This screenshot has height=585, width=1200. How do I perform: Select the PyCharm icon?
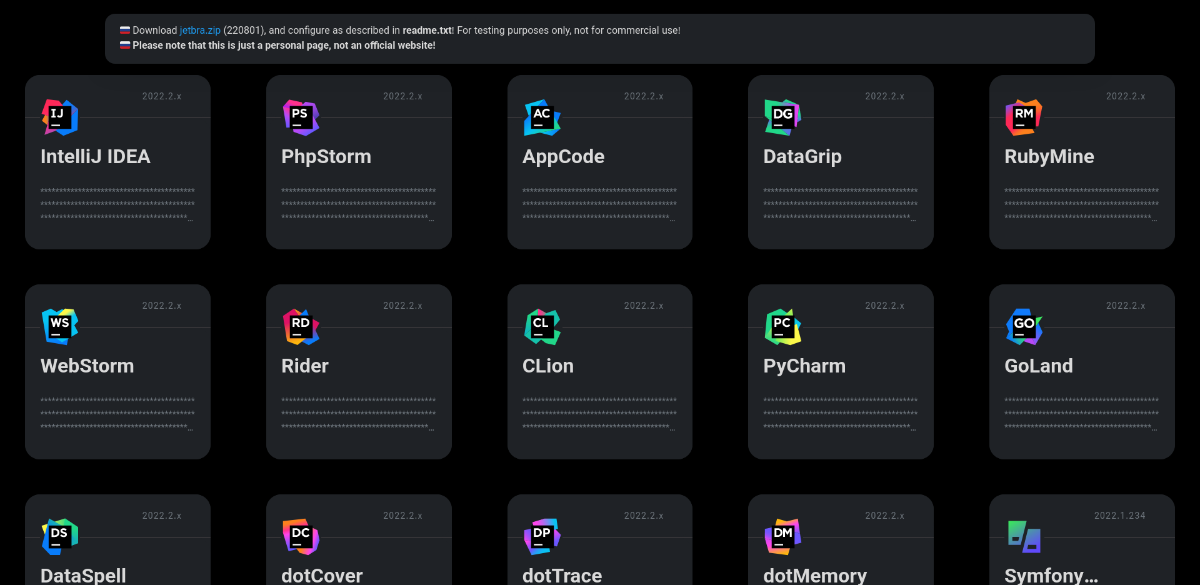[782, 326]
